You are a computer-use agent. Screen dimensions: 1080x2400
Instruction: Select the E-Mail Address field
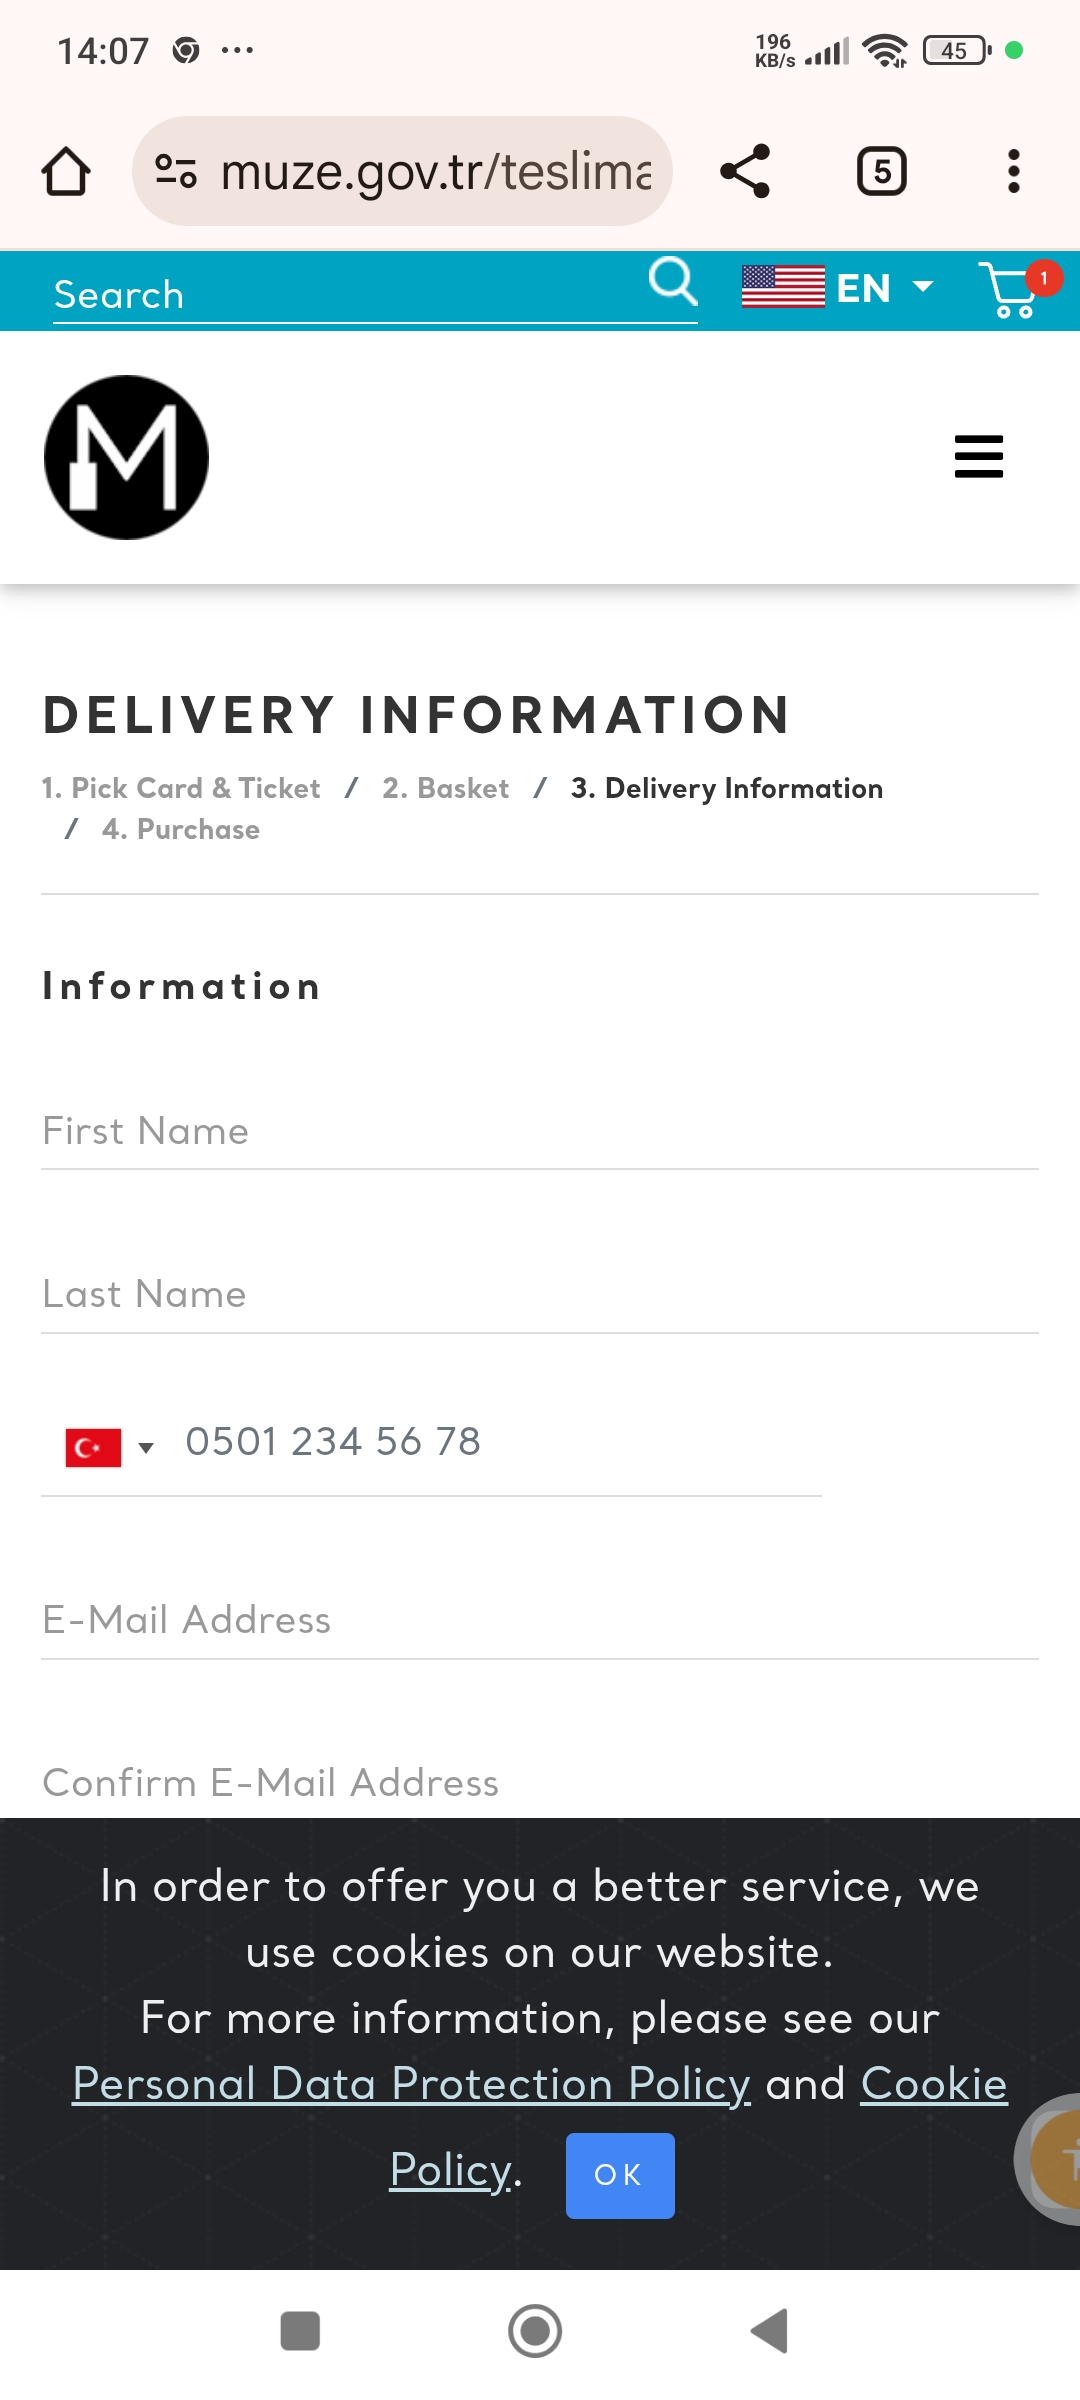pyautogui.click(x=540, y=1621)
